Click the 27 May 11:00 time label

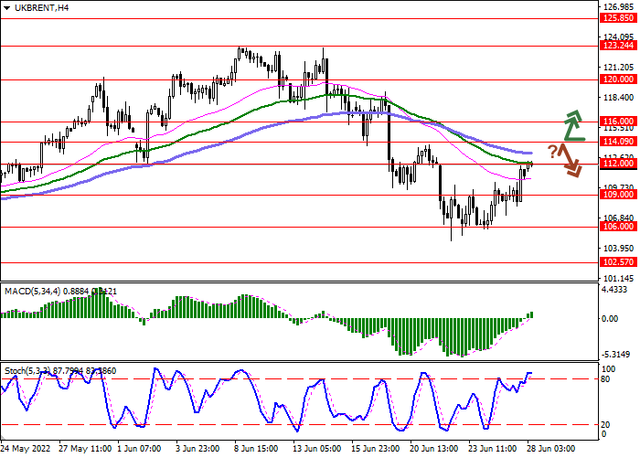[85, 449]
